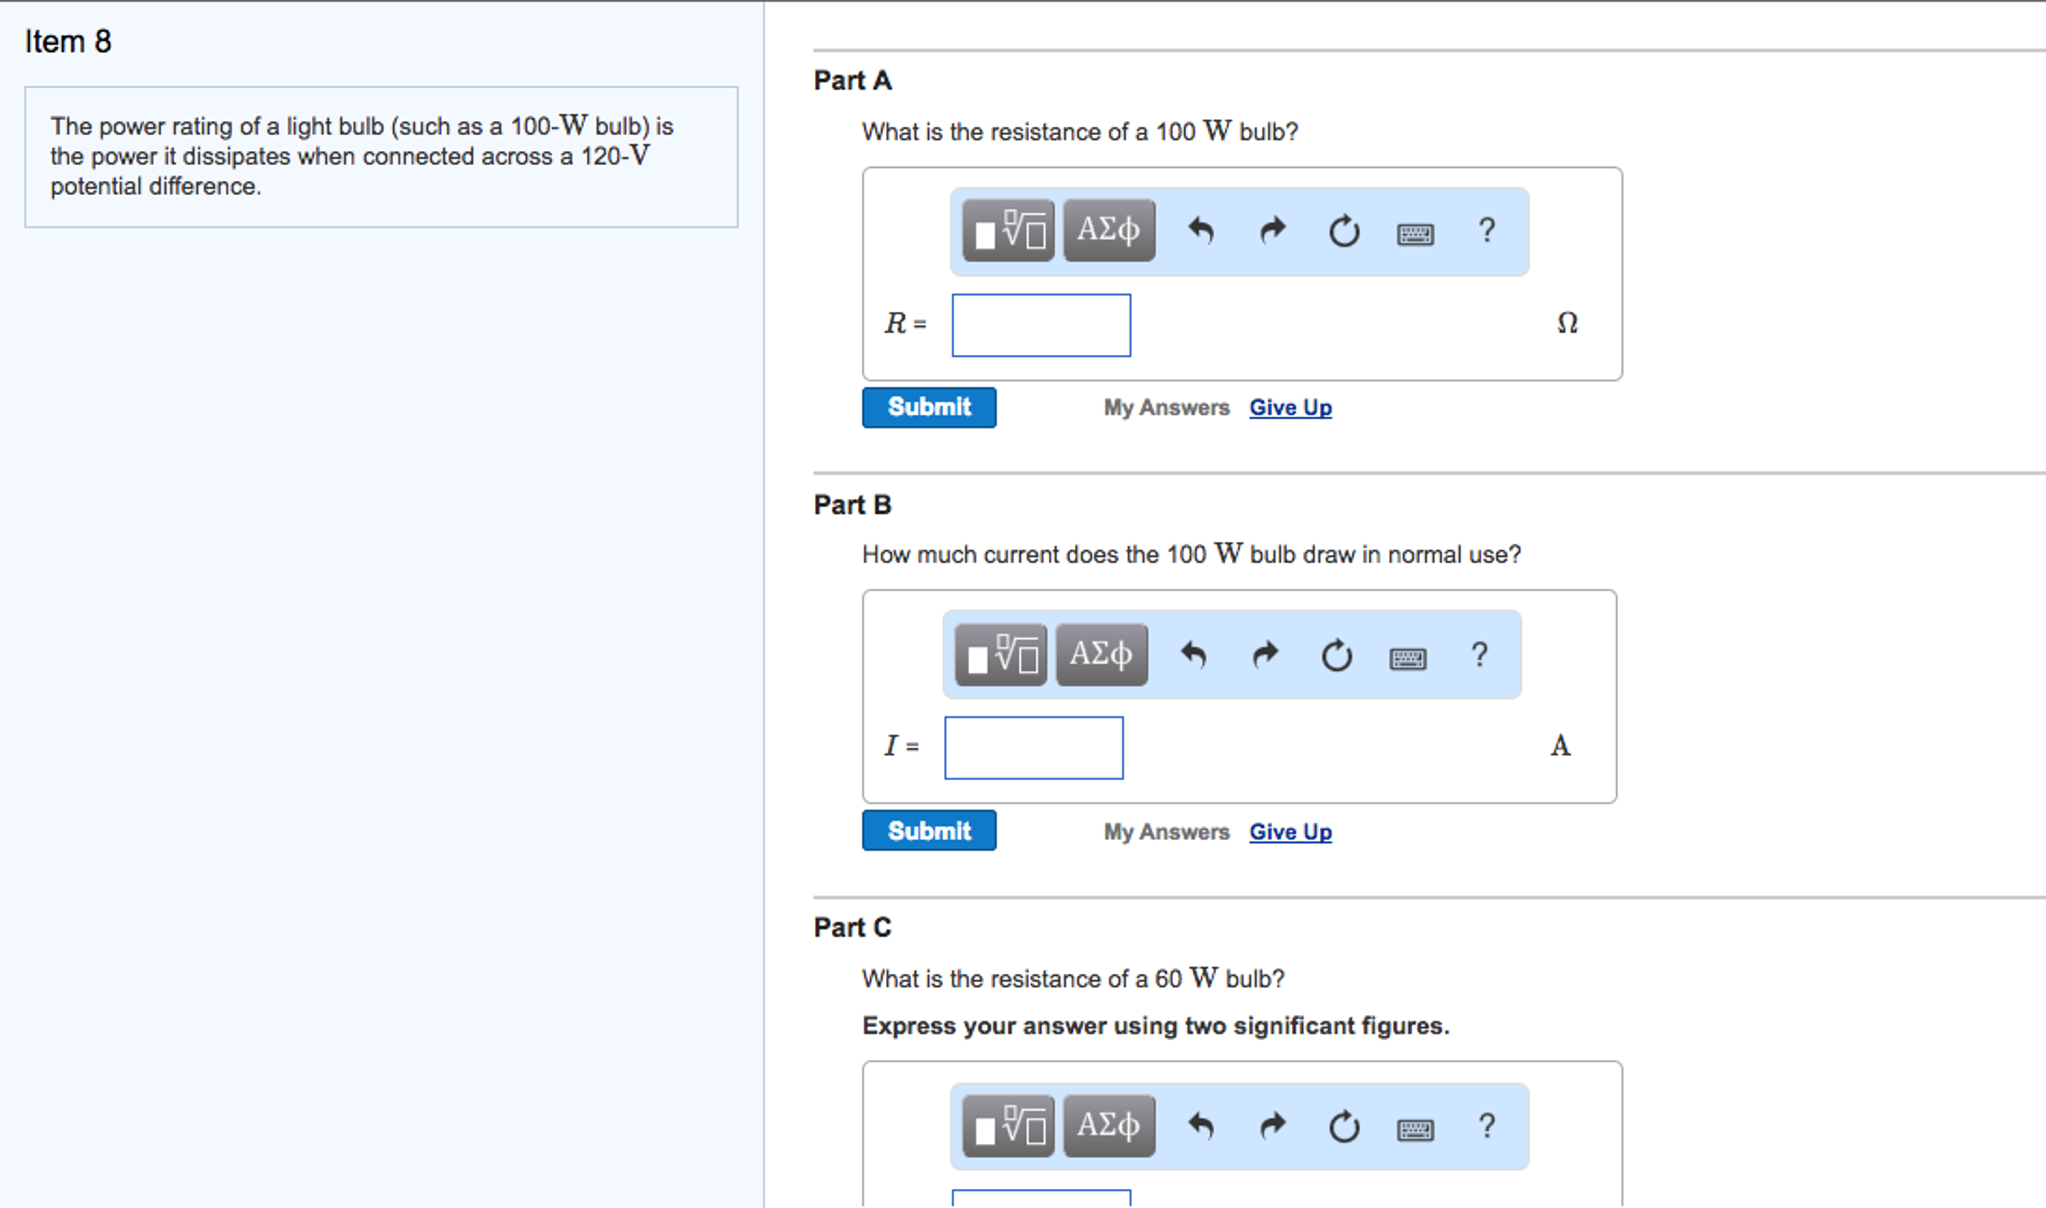Open math templates button in Part B
The height and width of the screenshot is (1208, 2046).
point(1001,655)
